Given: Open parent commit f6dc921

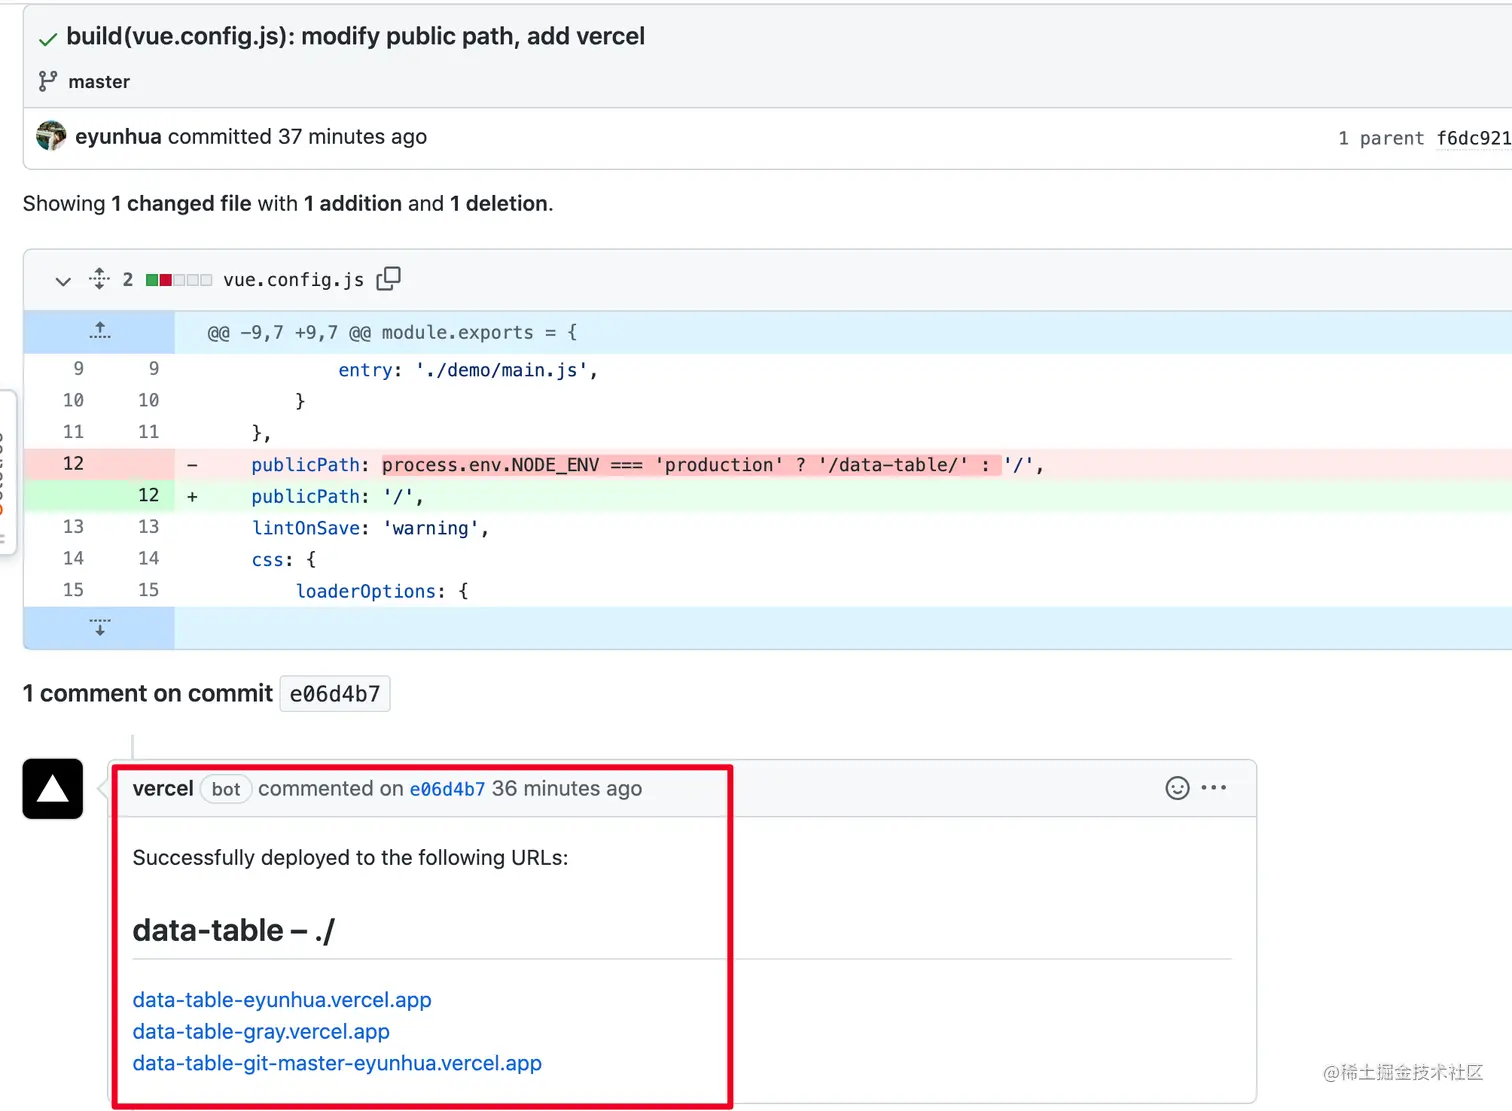Looking at the screenshot, I should (x=1473, y=138).
